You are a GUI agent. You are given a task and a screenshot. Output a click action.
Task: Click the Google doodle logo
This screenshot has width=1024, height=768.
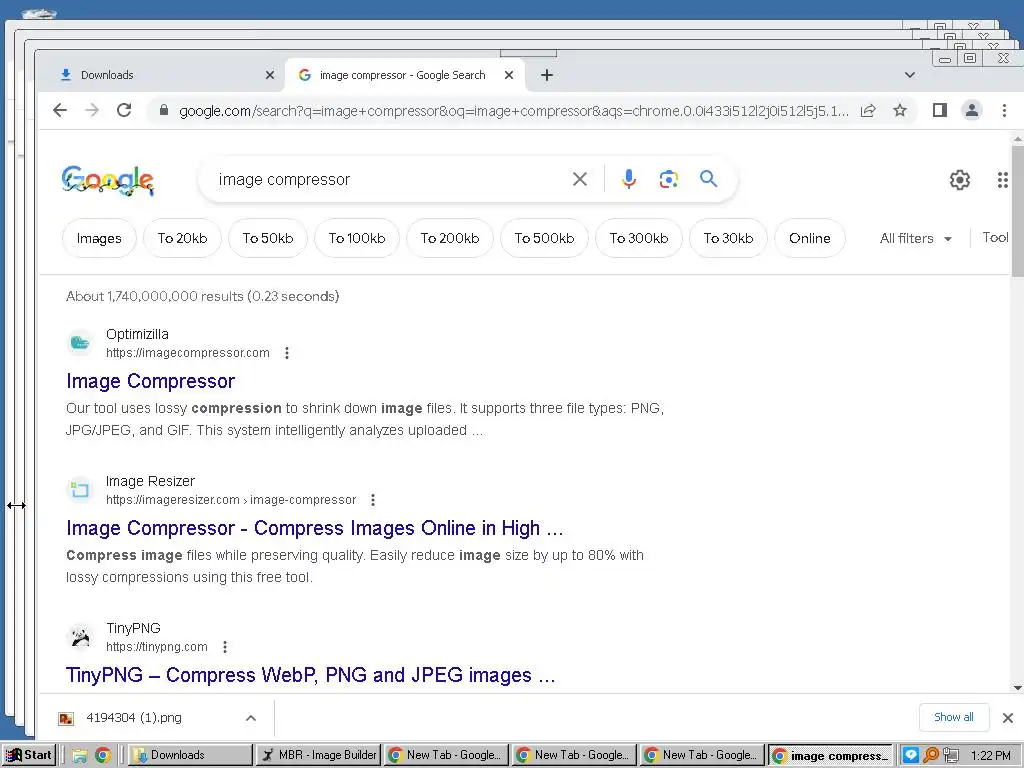point(108,181)
